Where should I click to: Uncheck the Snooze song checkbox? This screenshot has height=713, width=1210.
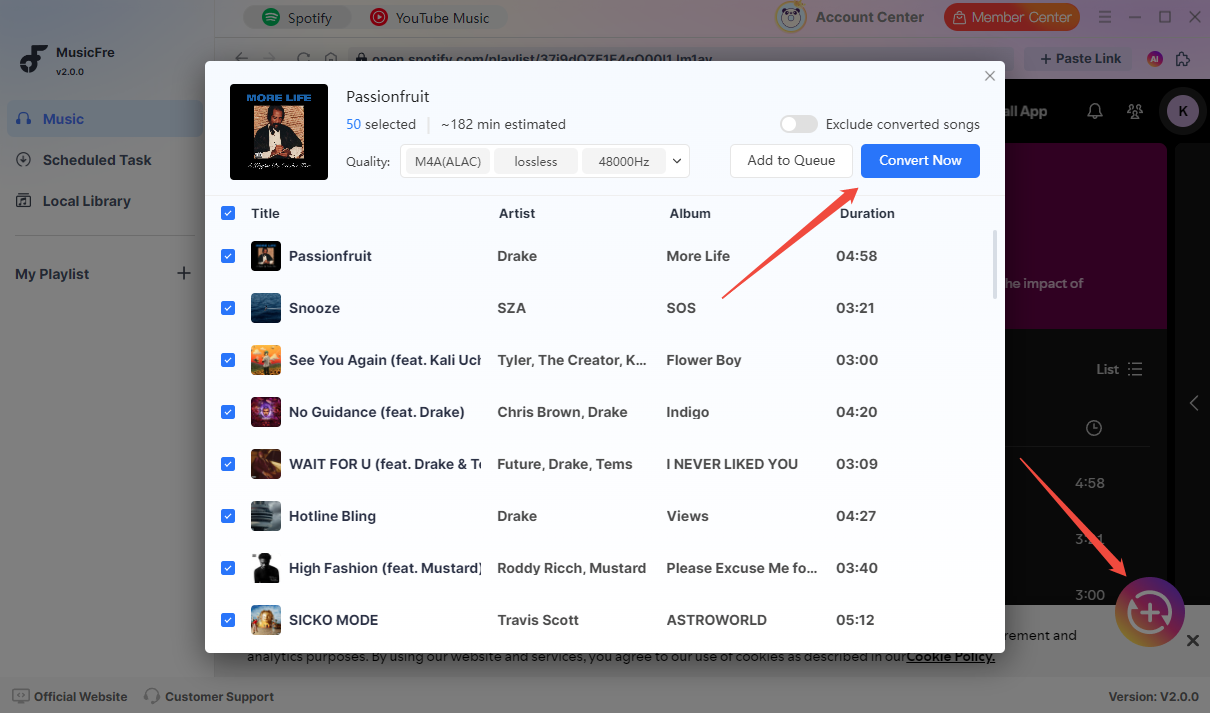[228, 308]
